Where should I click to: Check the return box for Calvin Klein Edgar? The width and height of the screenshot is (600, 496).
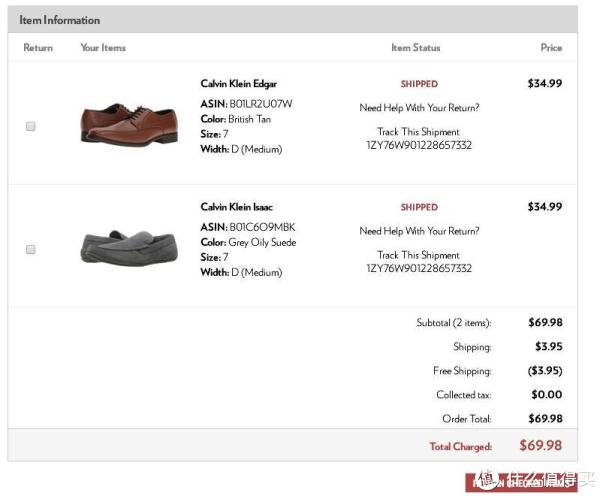(31, 126)
